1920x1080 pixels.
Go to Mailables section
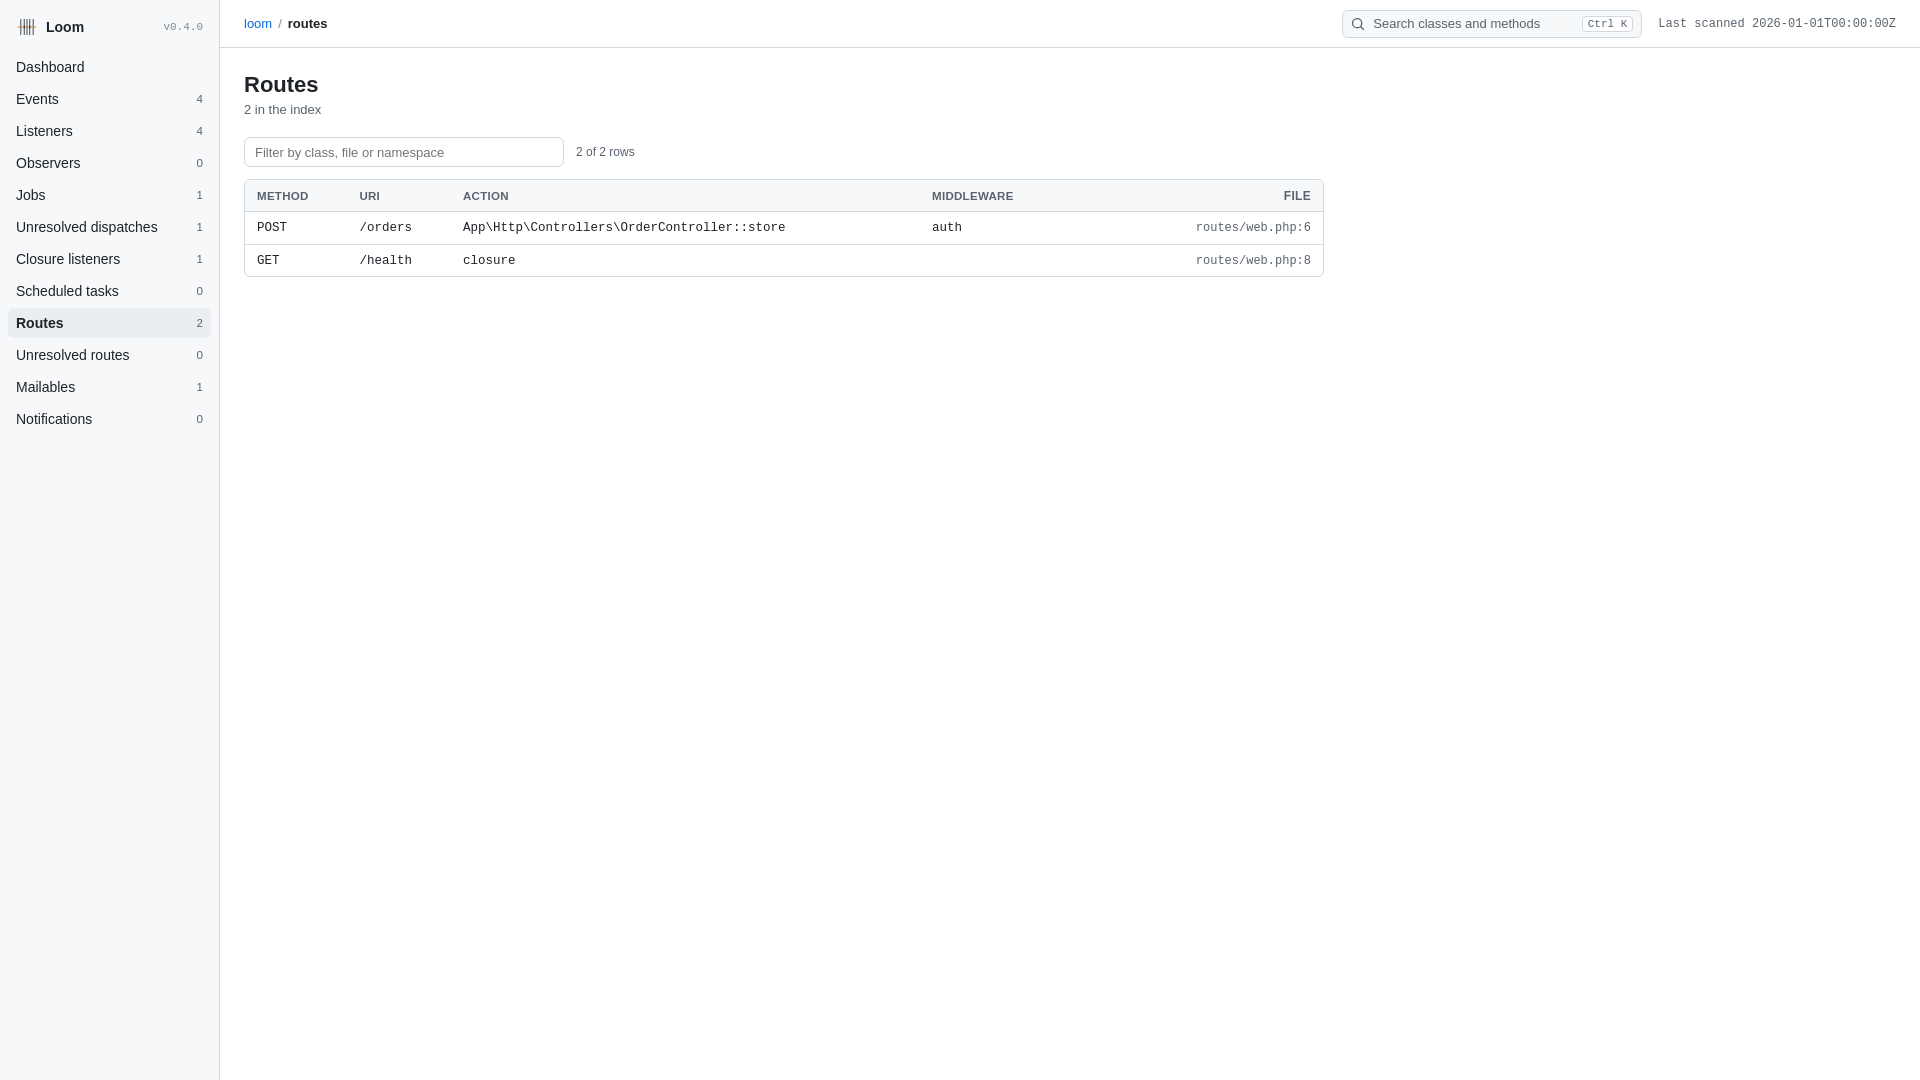coord(109,387)
